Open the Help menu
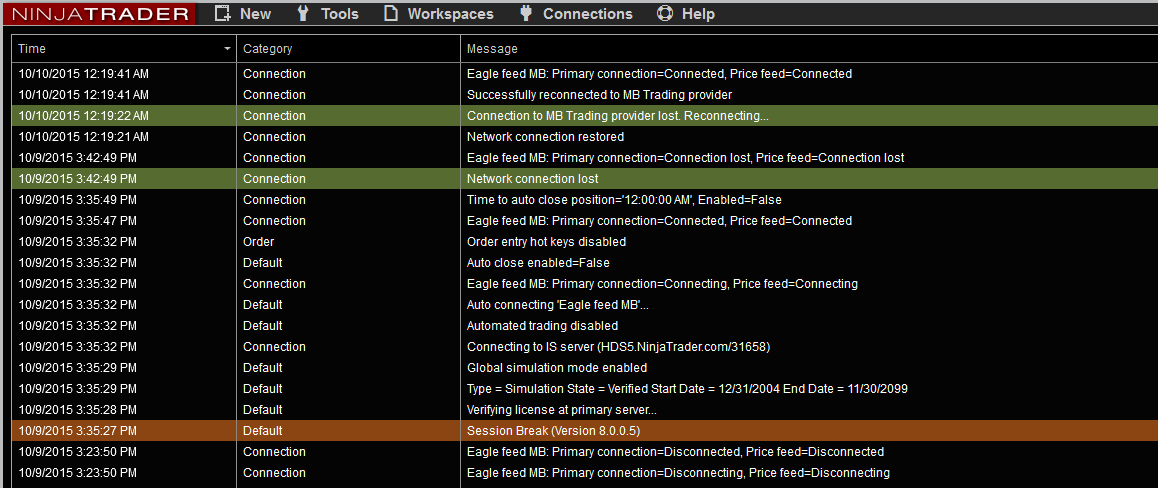Viewport: 1158px width, 488px height. tap(698, 14)
